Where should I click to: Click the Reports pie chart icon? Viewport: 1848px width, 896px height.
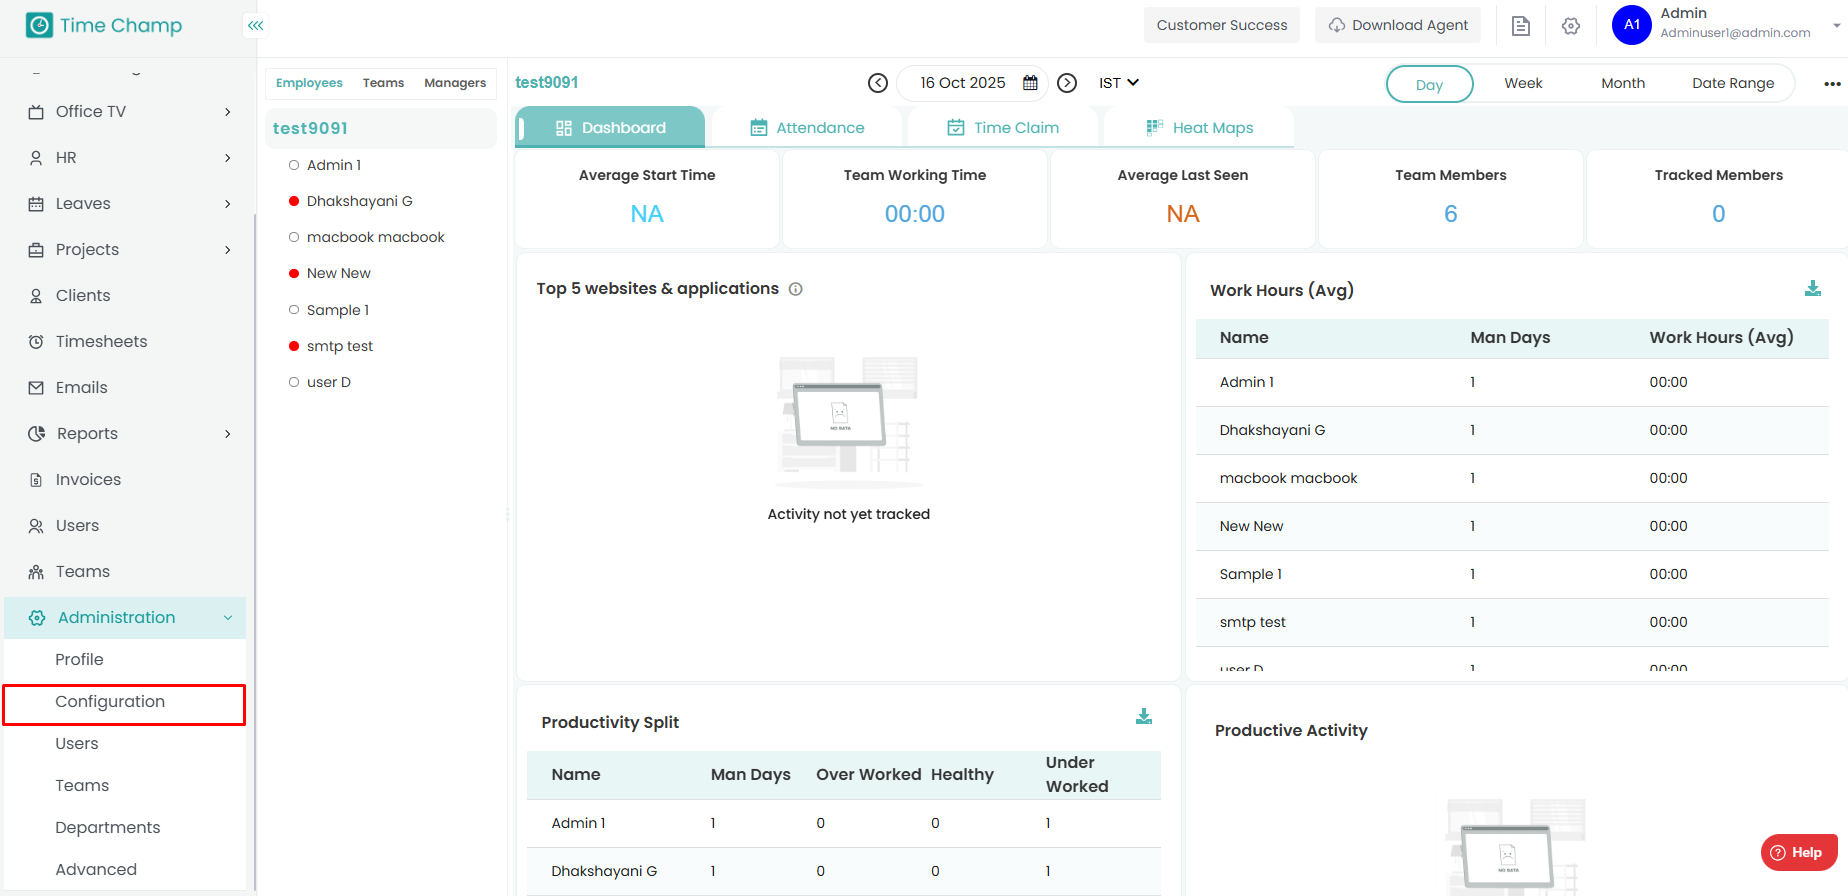[37, 434]
